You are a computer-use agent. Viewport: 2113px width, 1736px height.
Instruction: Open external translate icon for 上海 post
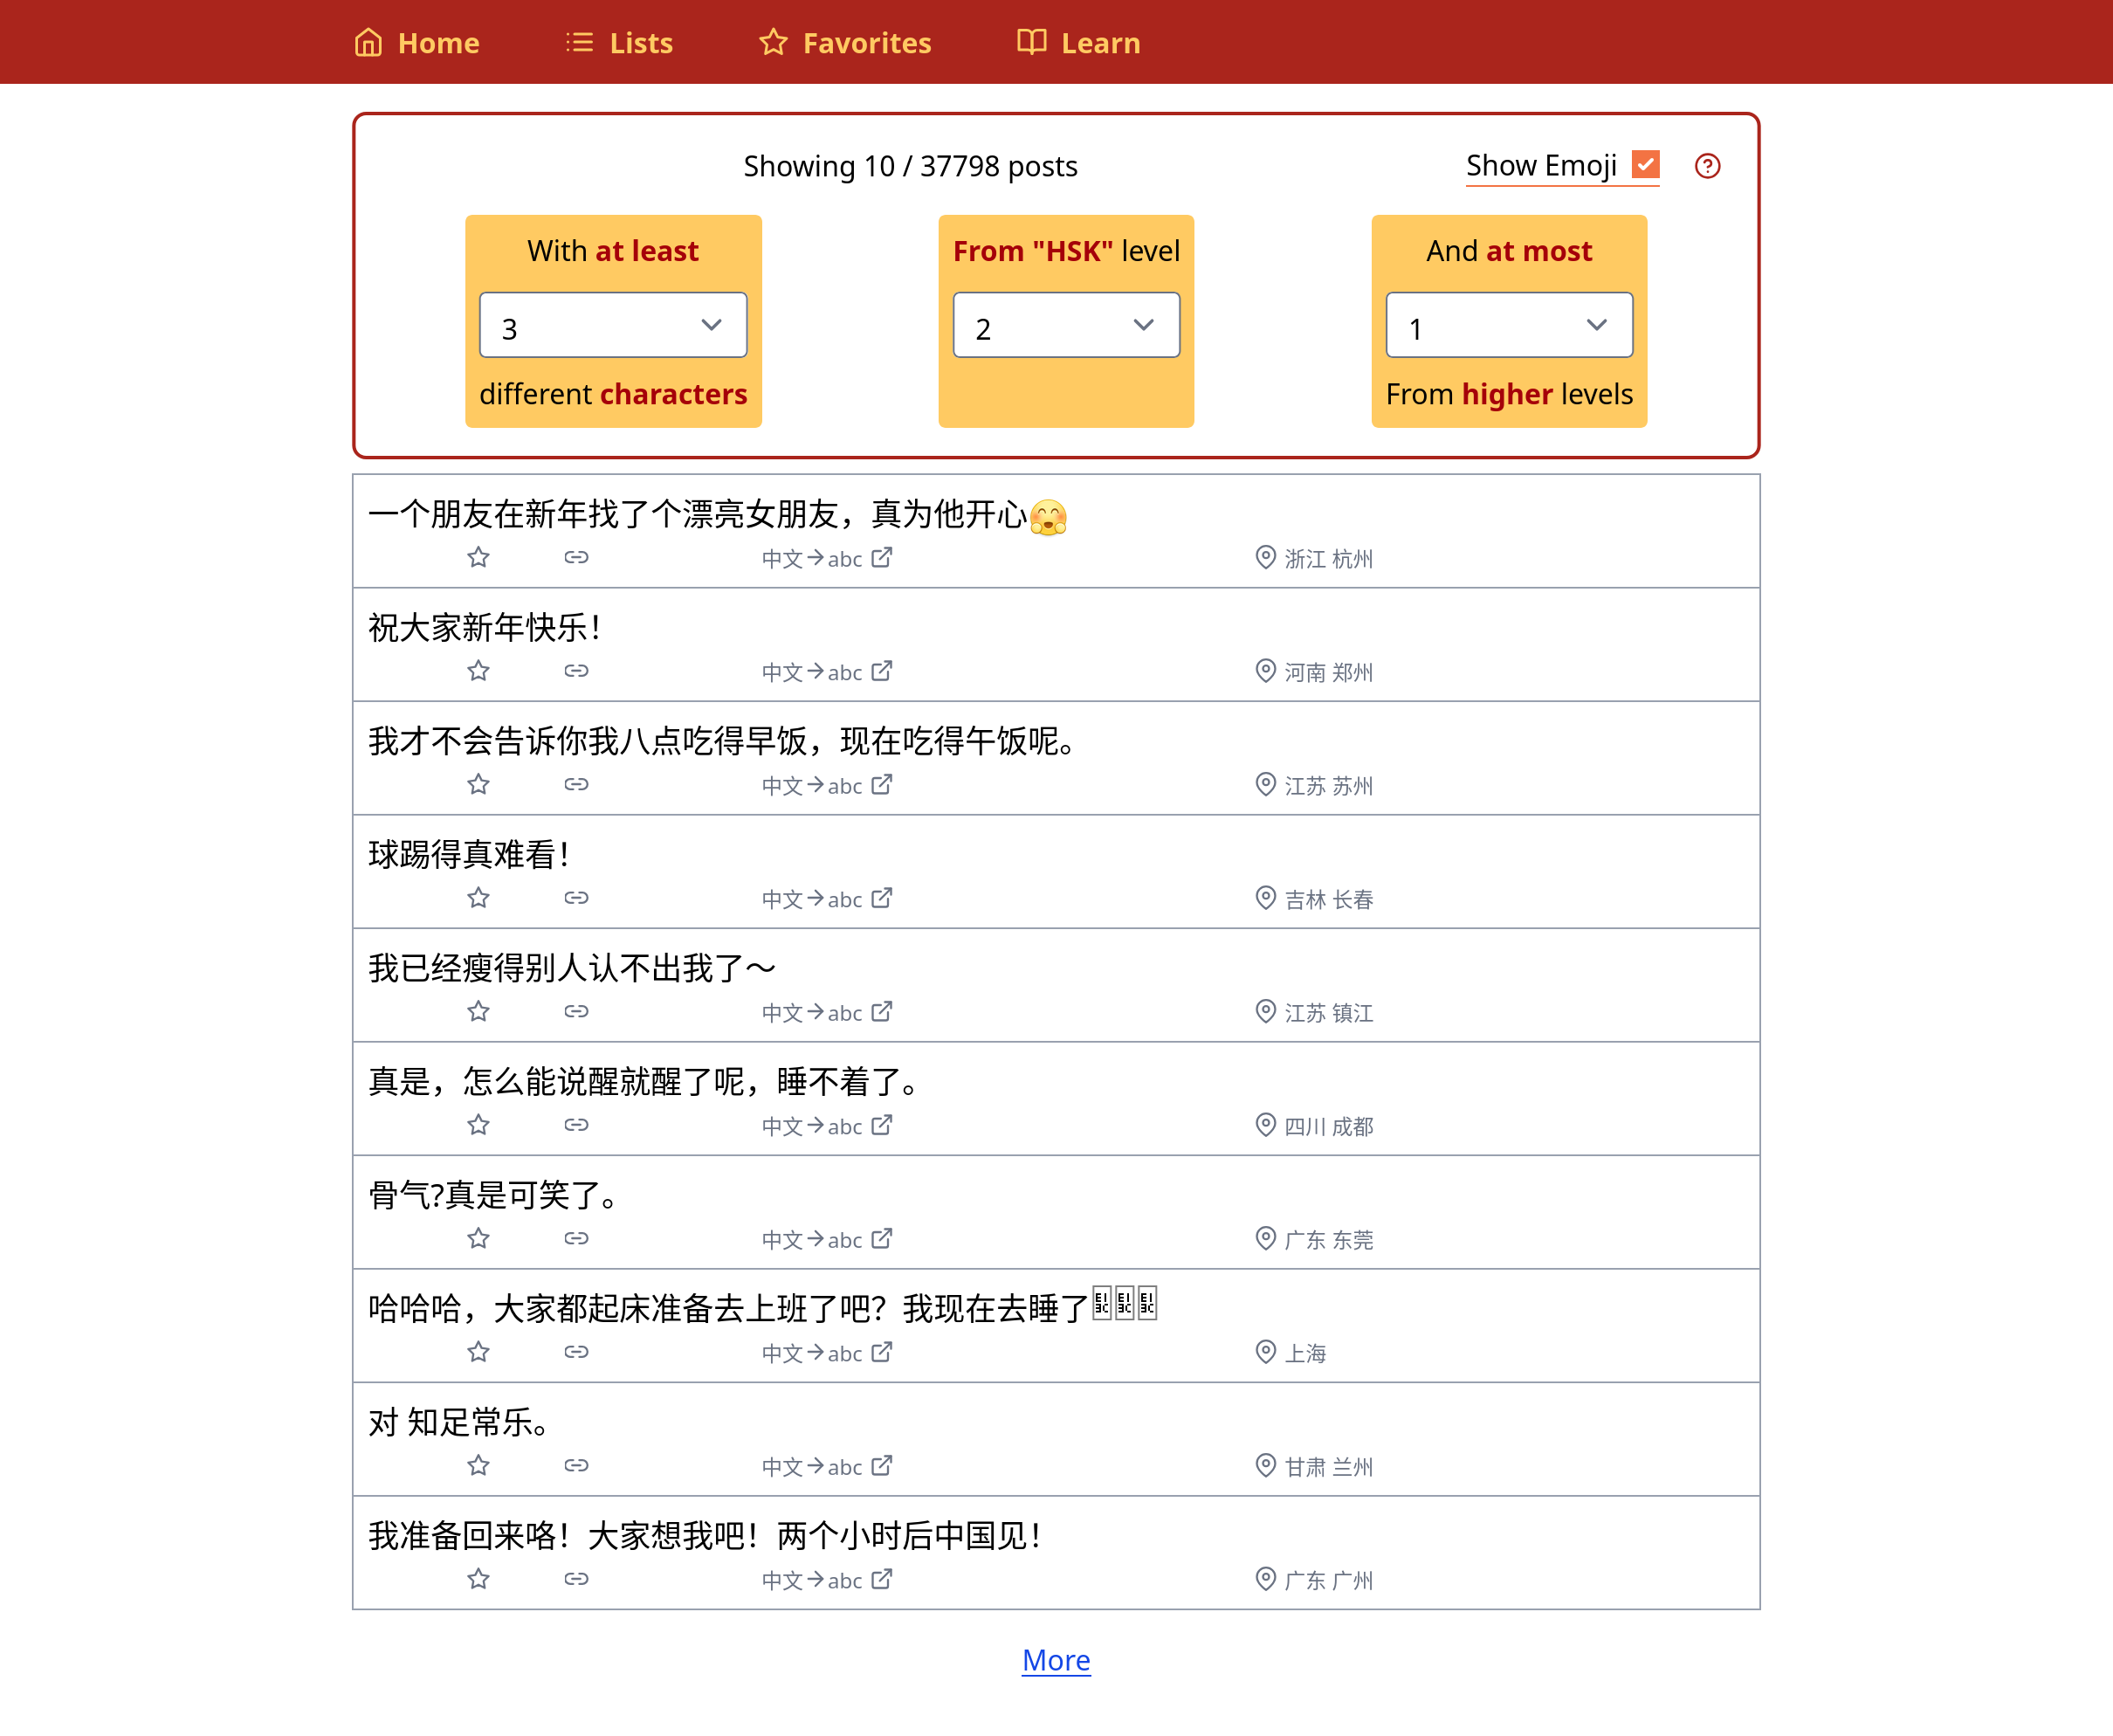coord(881,1353)
